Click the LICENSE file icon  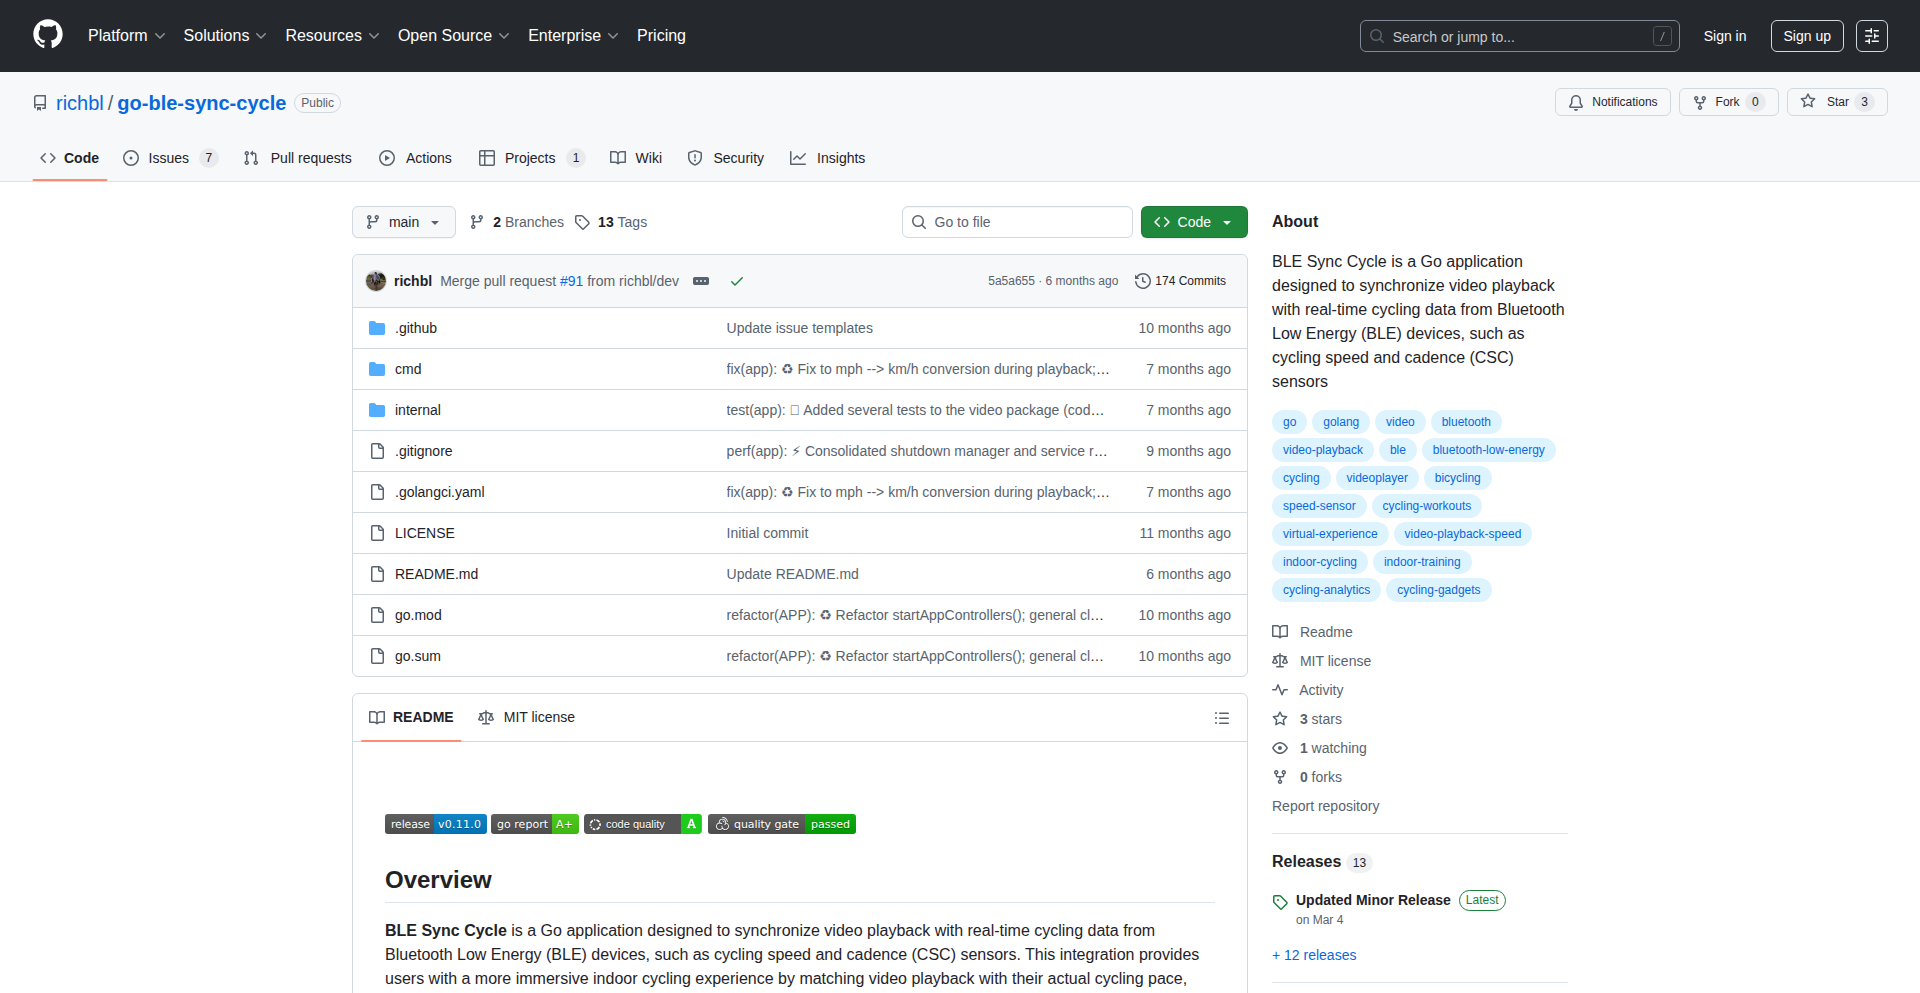point(377,533)
